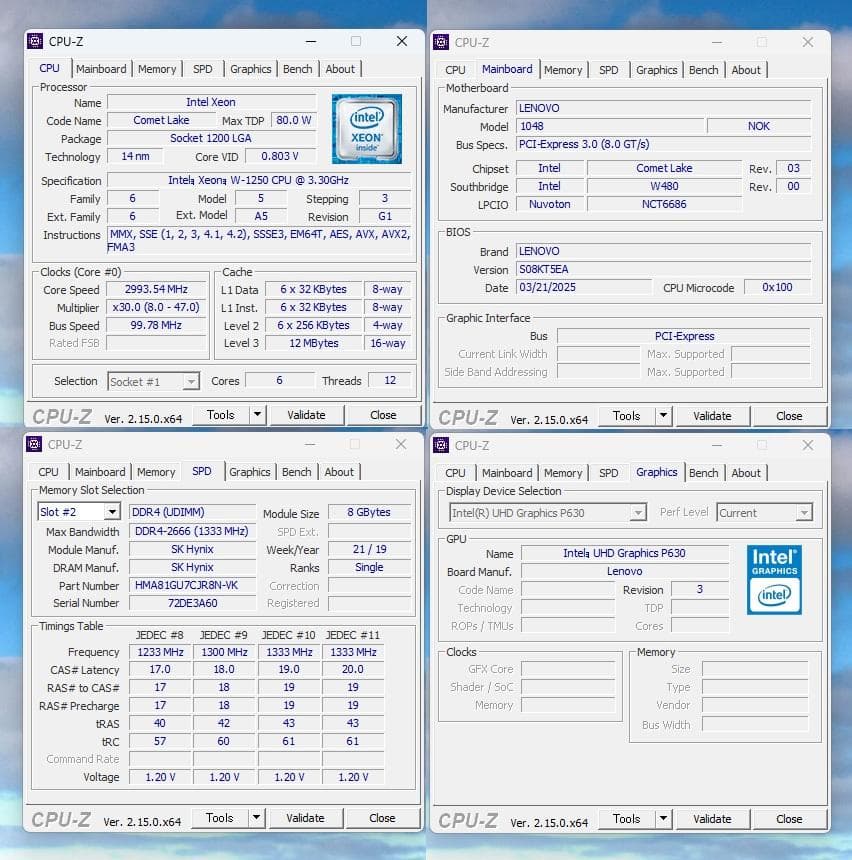Screen dimensions: 852x860
Task: Click the CPU-Z icon in Mainboard window titlebar
Action: 440,43
